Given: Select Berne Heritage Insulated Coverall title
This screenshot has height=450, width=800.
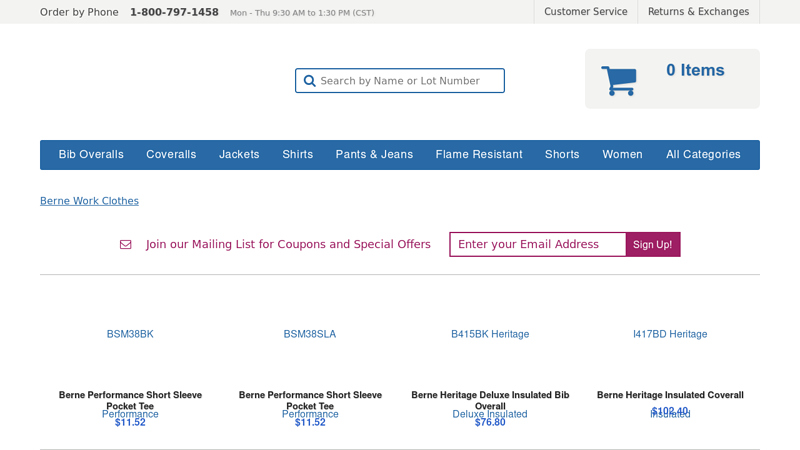Looking at the screenshot, I should [670, 395].
